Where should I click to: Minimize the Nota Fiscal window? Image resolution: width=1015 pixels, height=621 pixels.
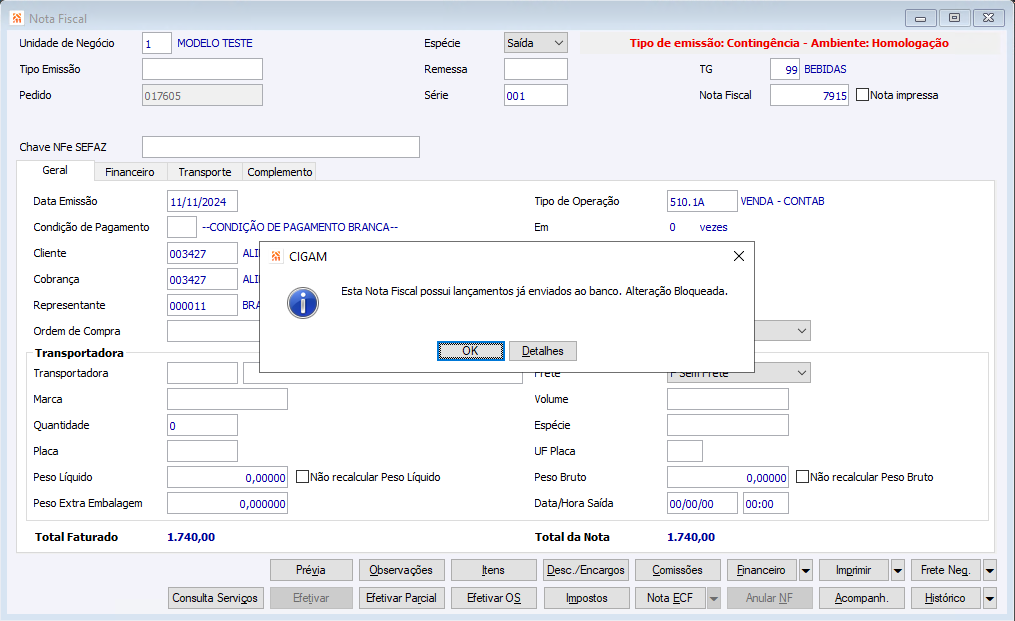coord(920,17)
